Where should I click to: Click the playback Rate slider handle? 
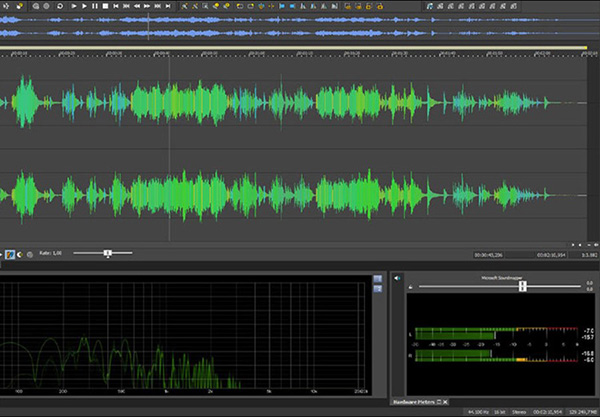coord(107,254)
